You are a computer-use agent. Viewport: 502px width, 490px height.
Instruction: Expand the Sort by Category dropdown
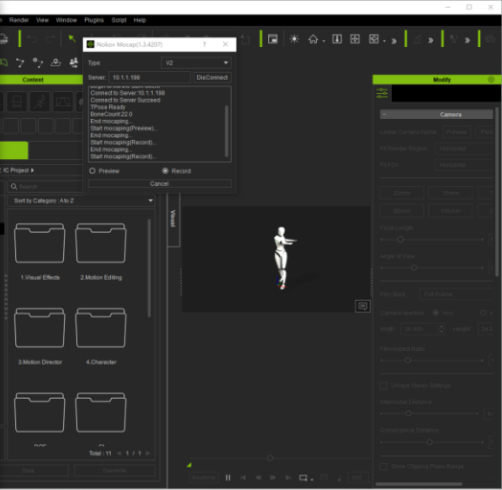81,201
